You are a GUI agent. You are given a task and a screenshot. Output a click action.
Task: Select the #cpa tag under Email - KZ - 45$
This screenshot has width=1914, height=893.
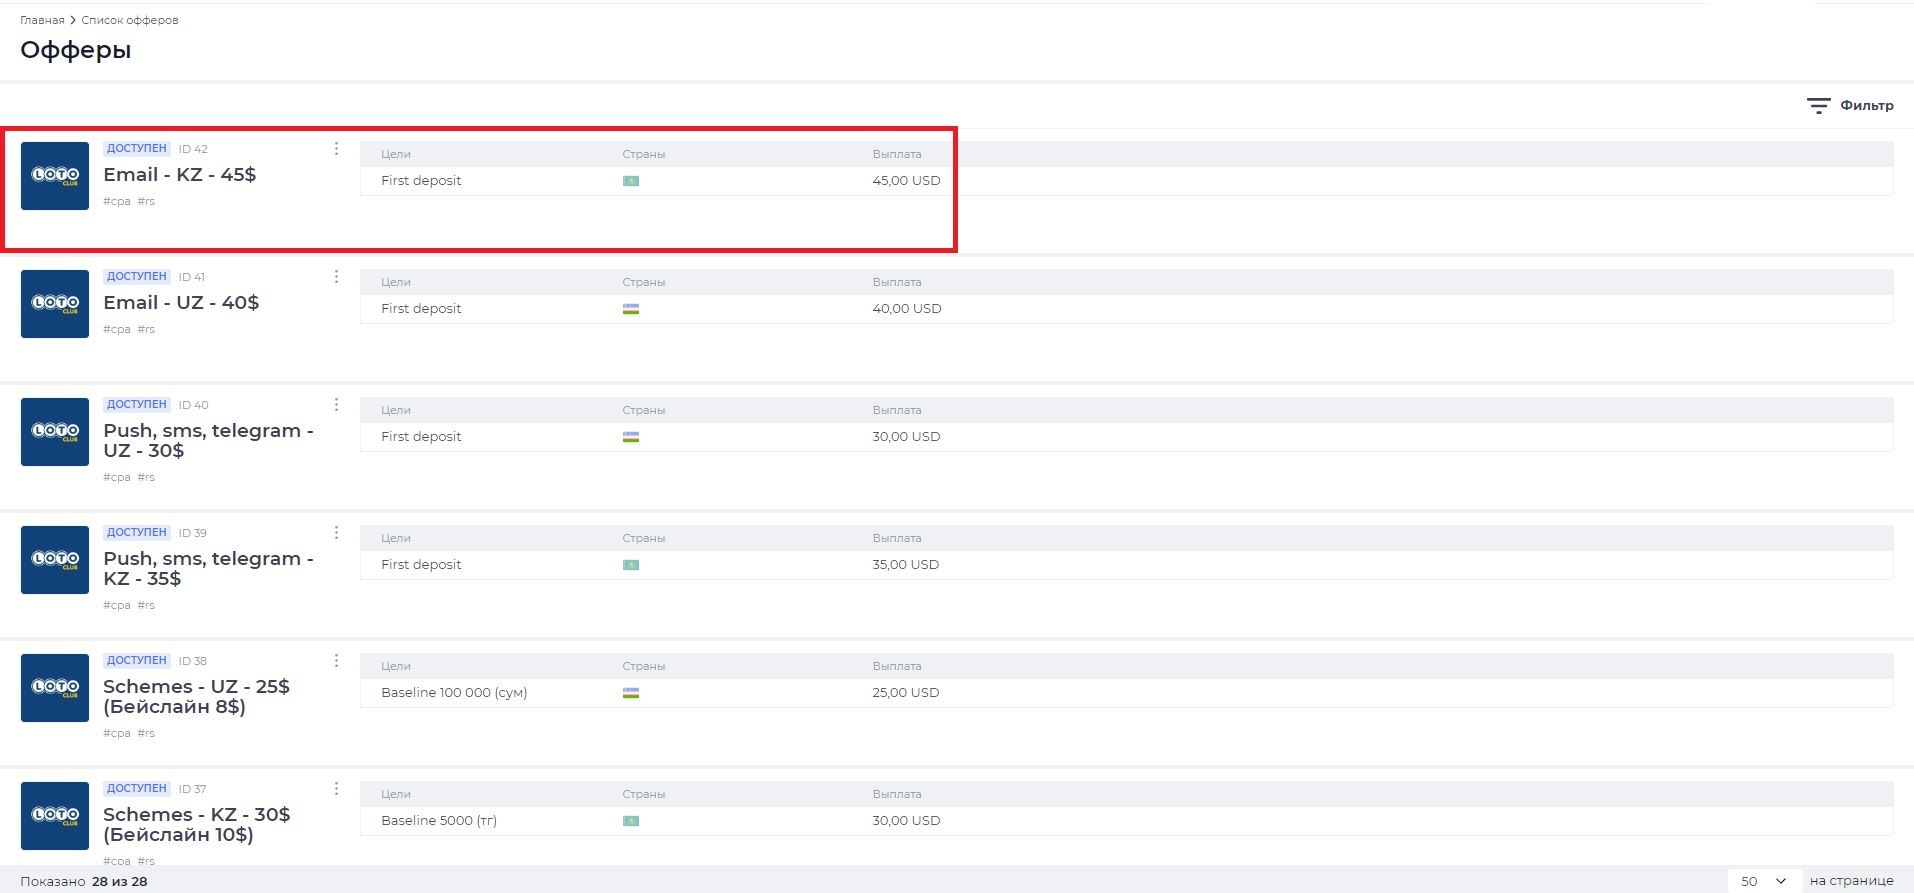point(117,201)
